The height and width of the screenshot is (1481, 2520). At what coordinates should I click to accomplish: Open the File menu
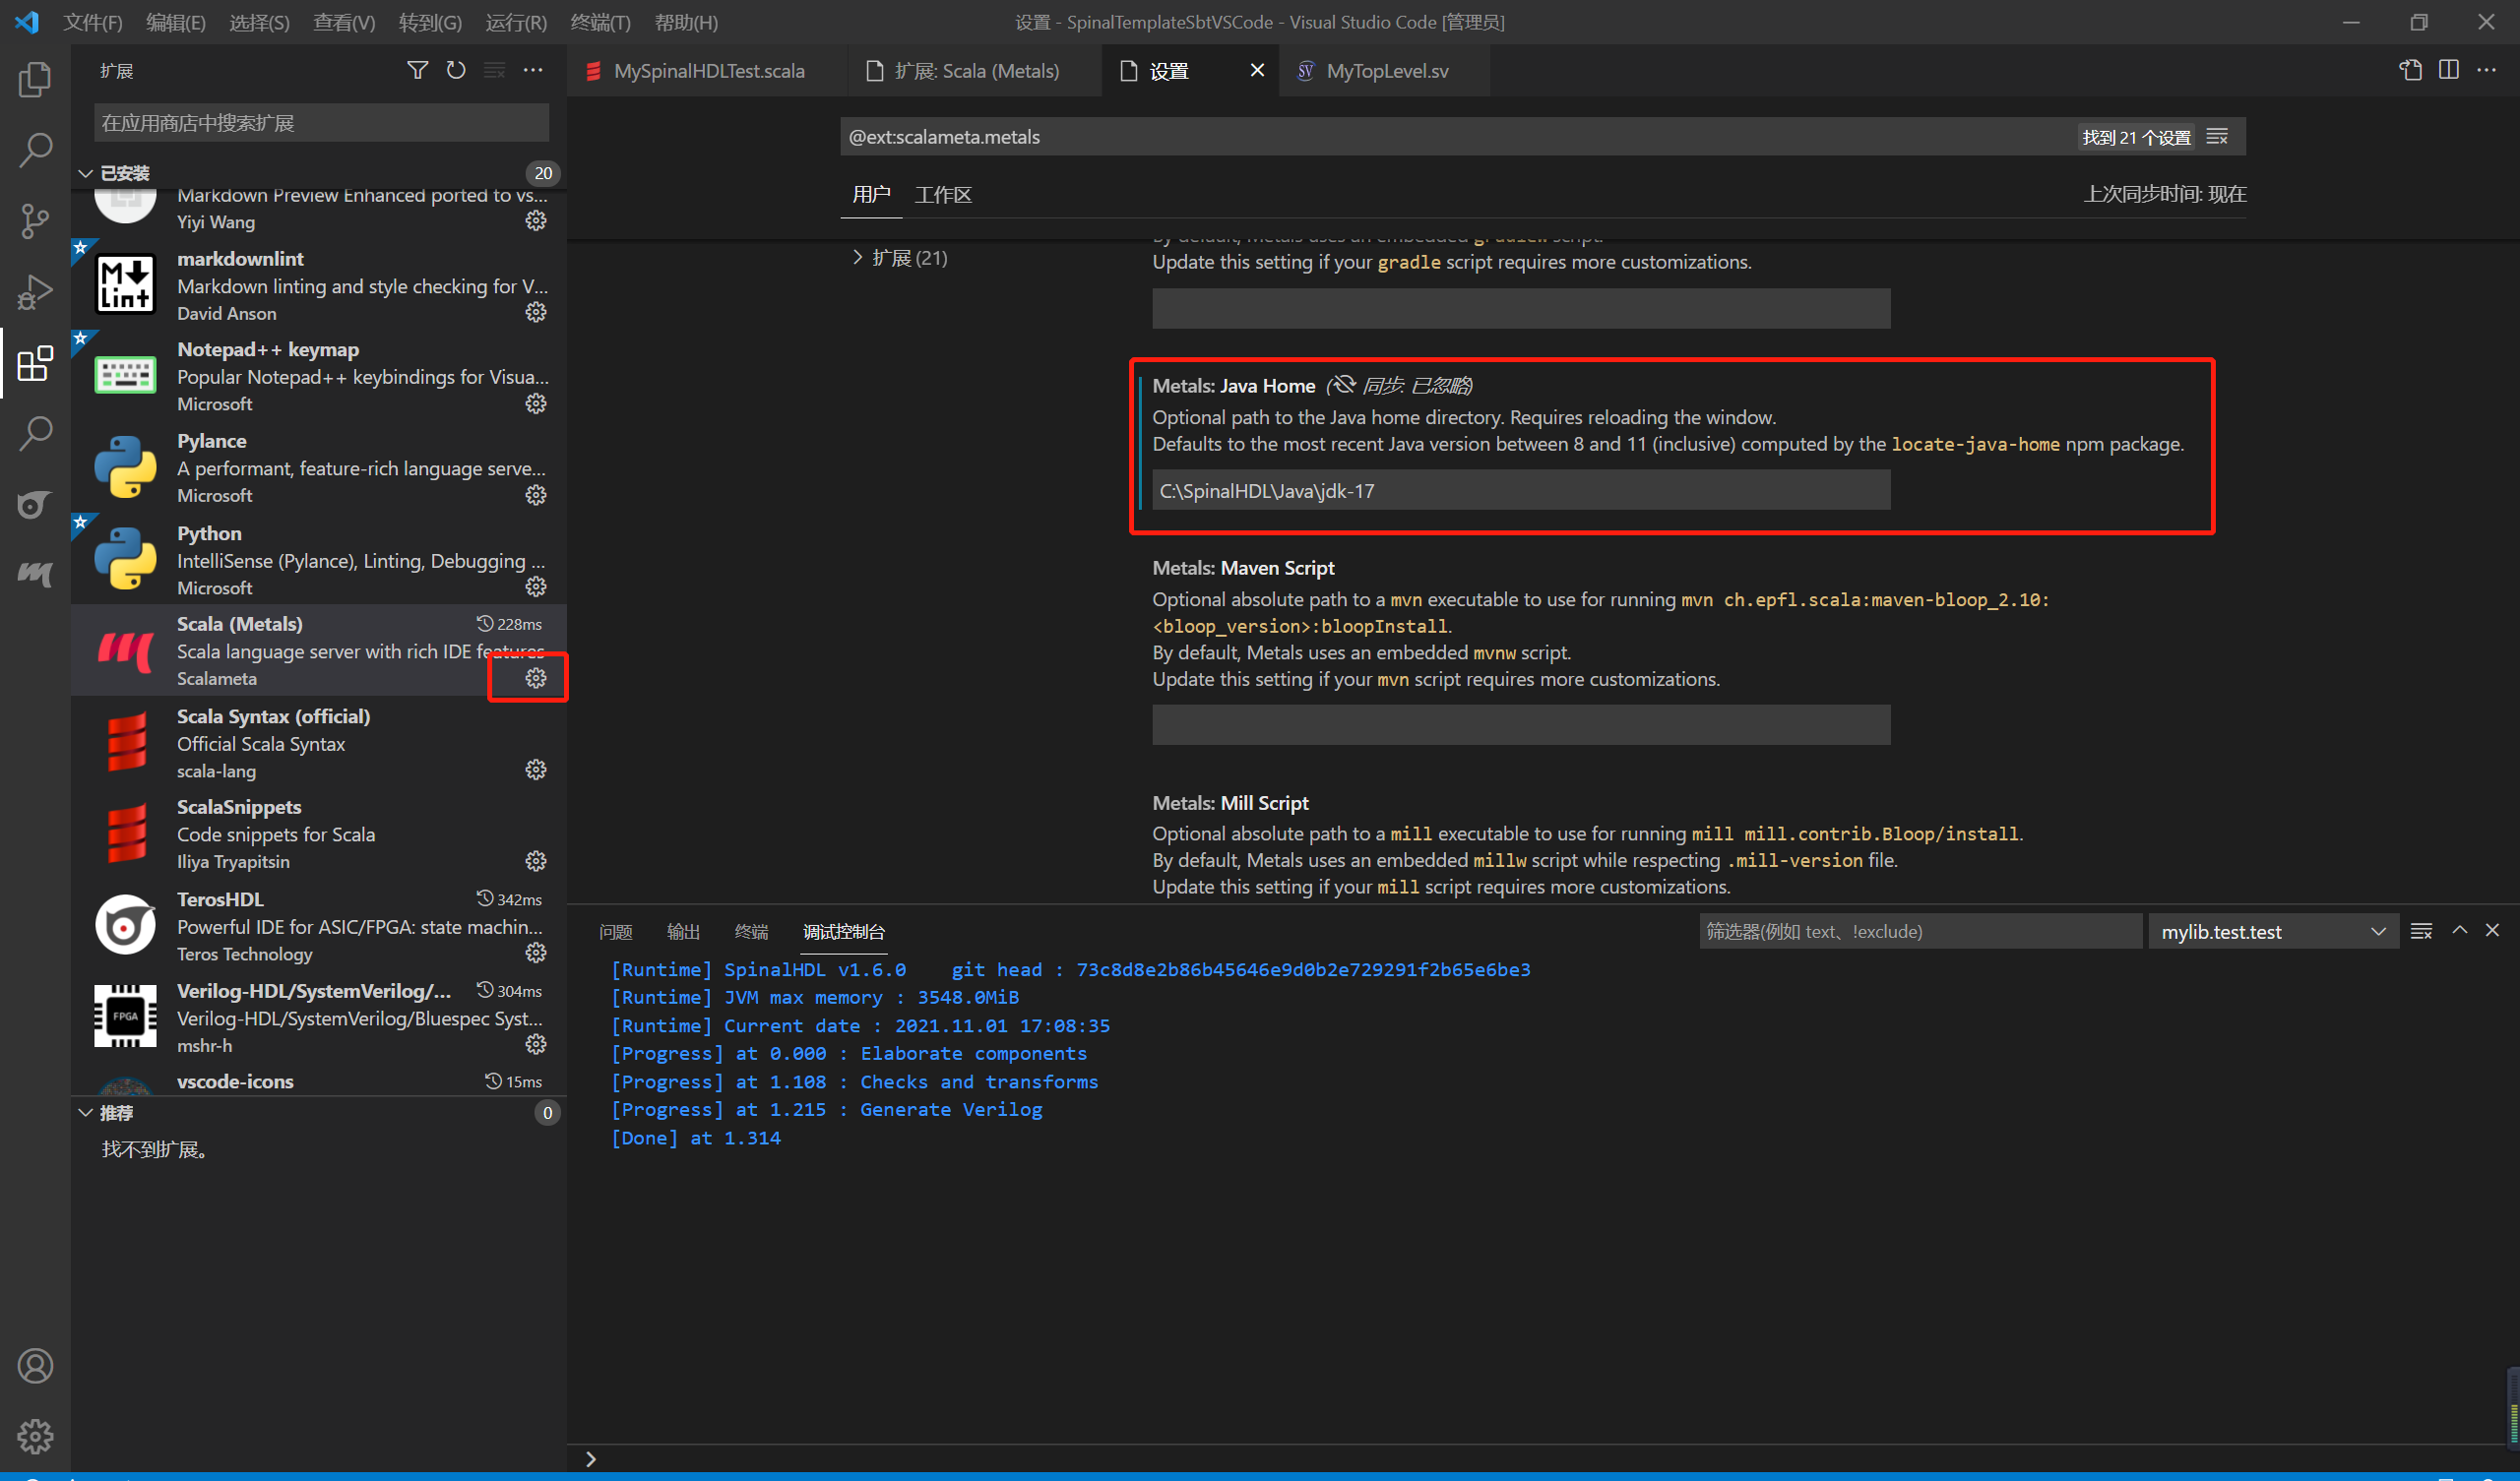pos(92,22)
